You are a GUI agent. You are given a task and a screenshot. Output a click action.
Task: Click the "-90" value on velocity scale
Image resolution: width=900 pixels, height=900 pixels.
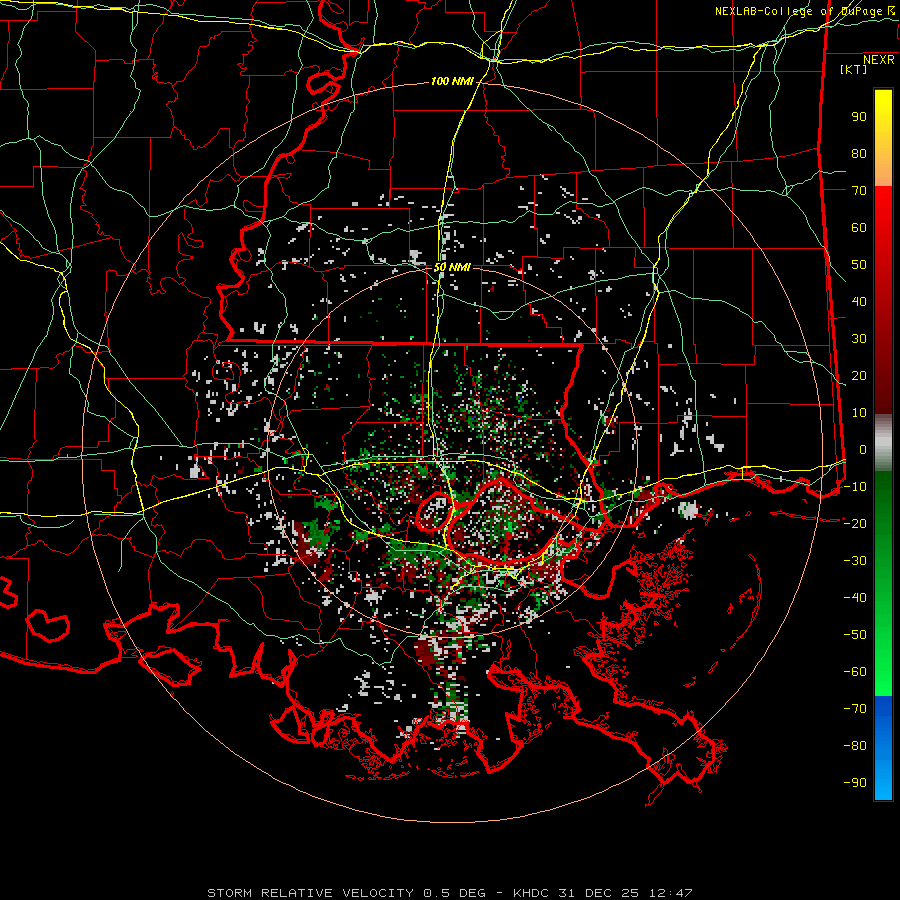(855, 783)
